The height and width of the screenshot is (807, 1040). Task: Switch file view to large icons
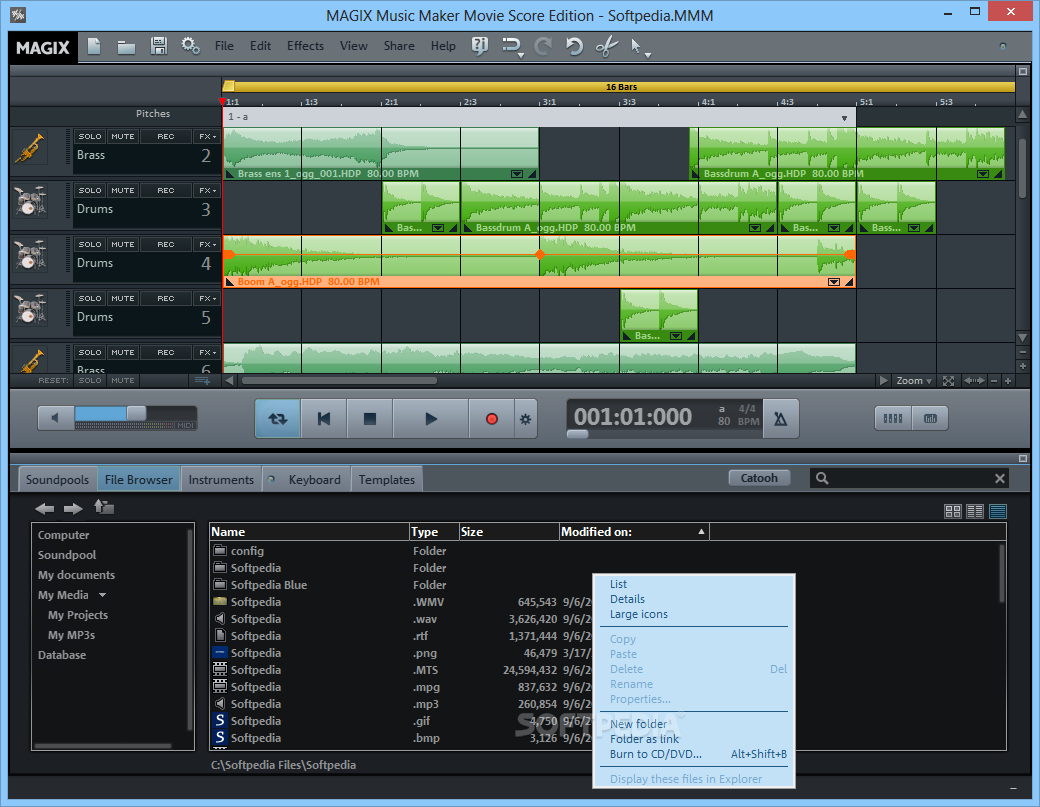click(952, 511)
